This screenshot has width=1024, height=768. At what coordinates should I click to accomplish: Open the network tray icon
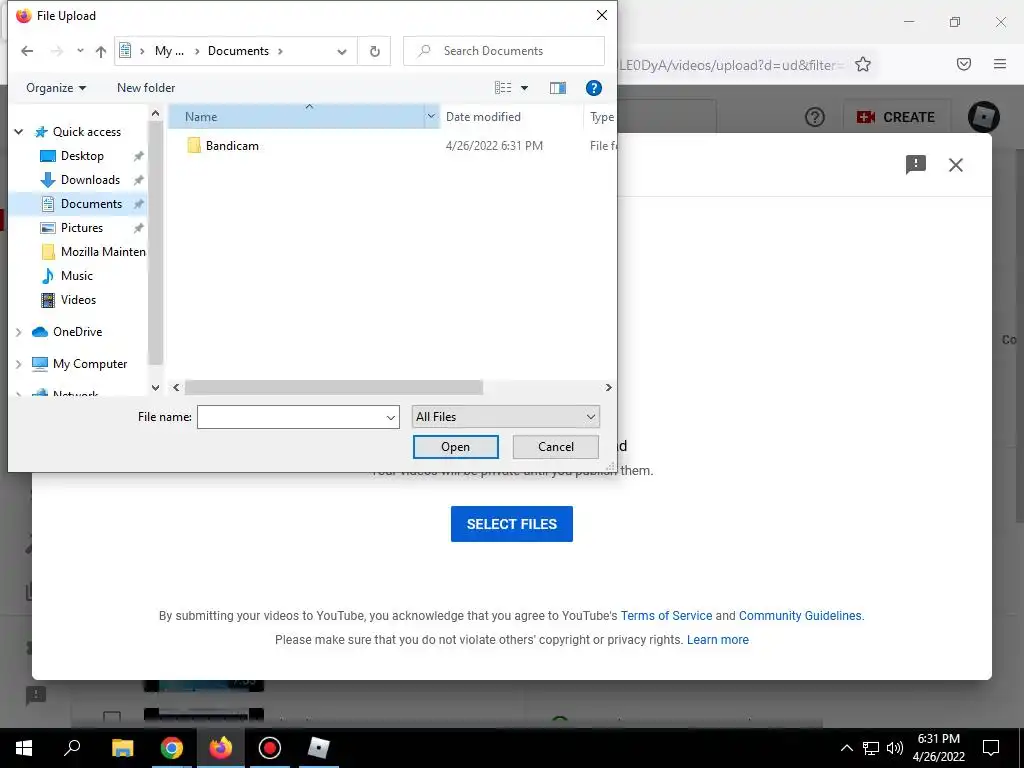[871, 748]
